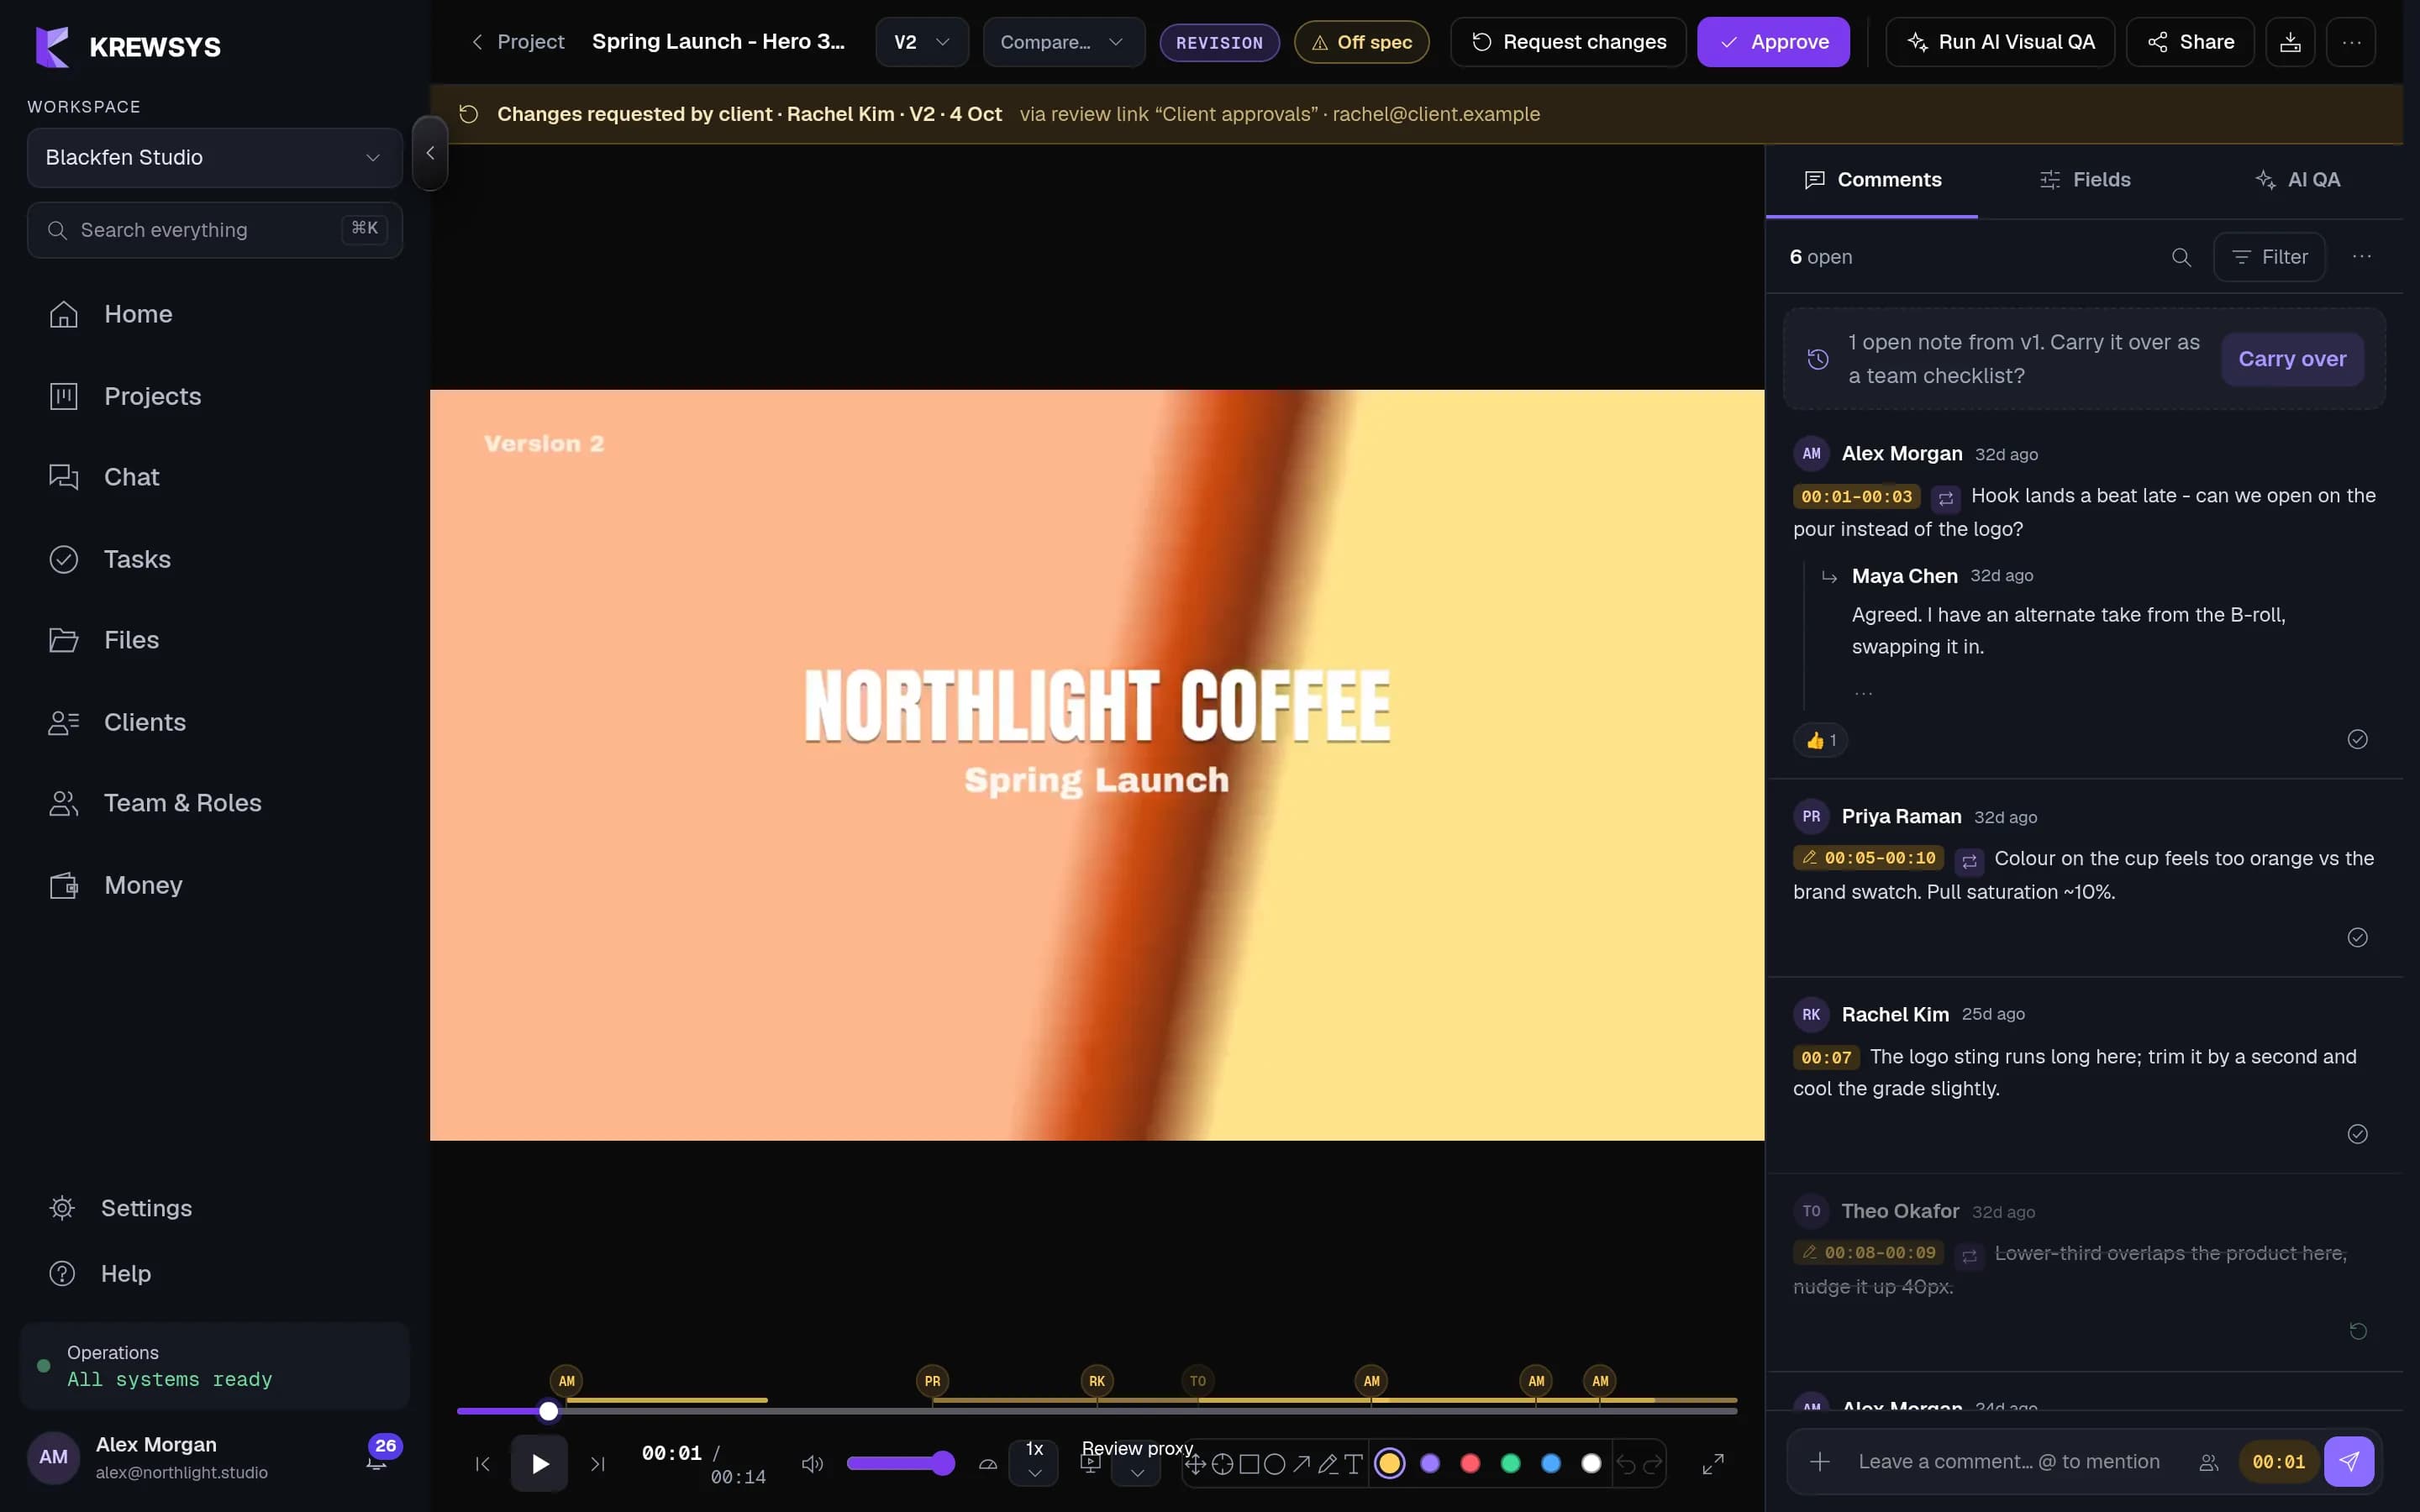The height and width of the screenshot is (1512, 2420).
Task: Click the Carry over button
Action: pyautogui.click(x=2292, y=359)
